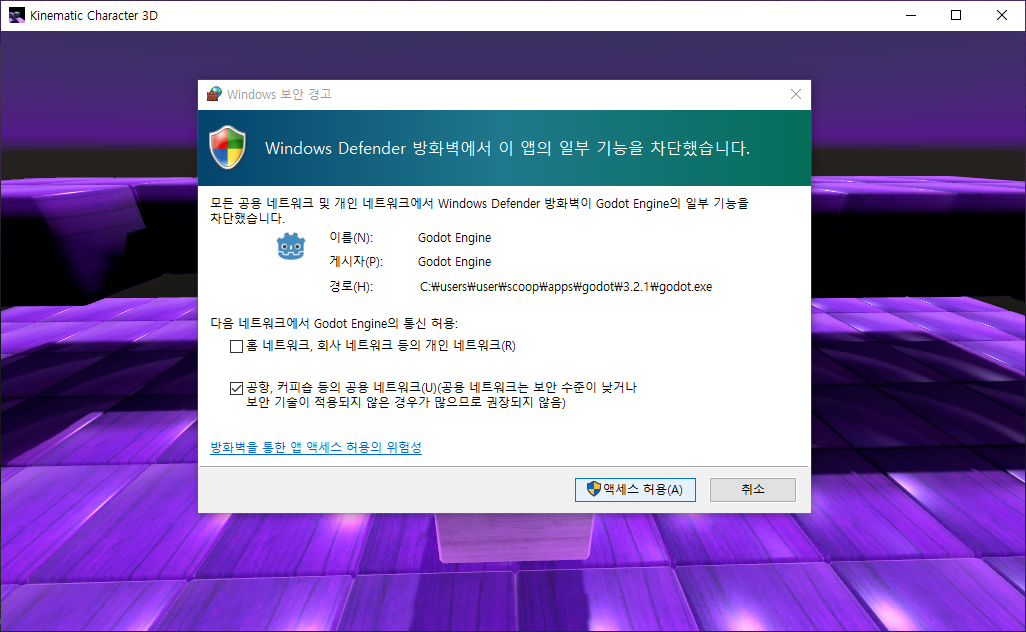The image size is (1026, 632).
Task: Click the firewall icon in dialog title
Action: point(214,94)
